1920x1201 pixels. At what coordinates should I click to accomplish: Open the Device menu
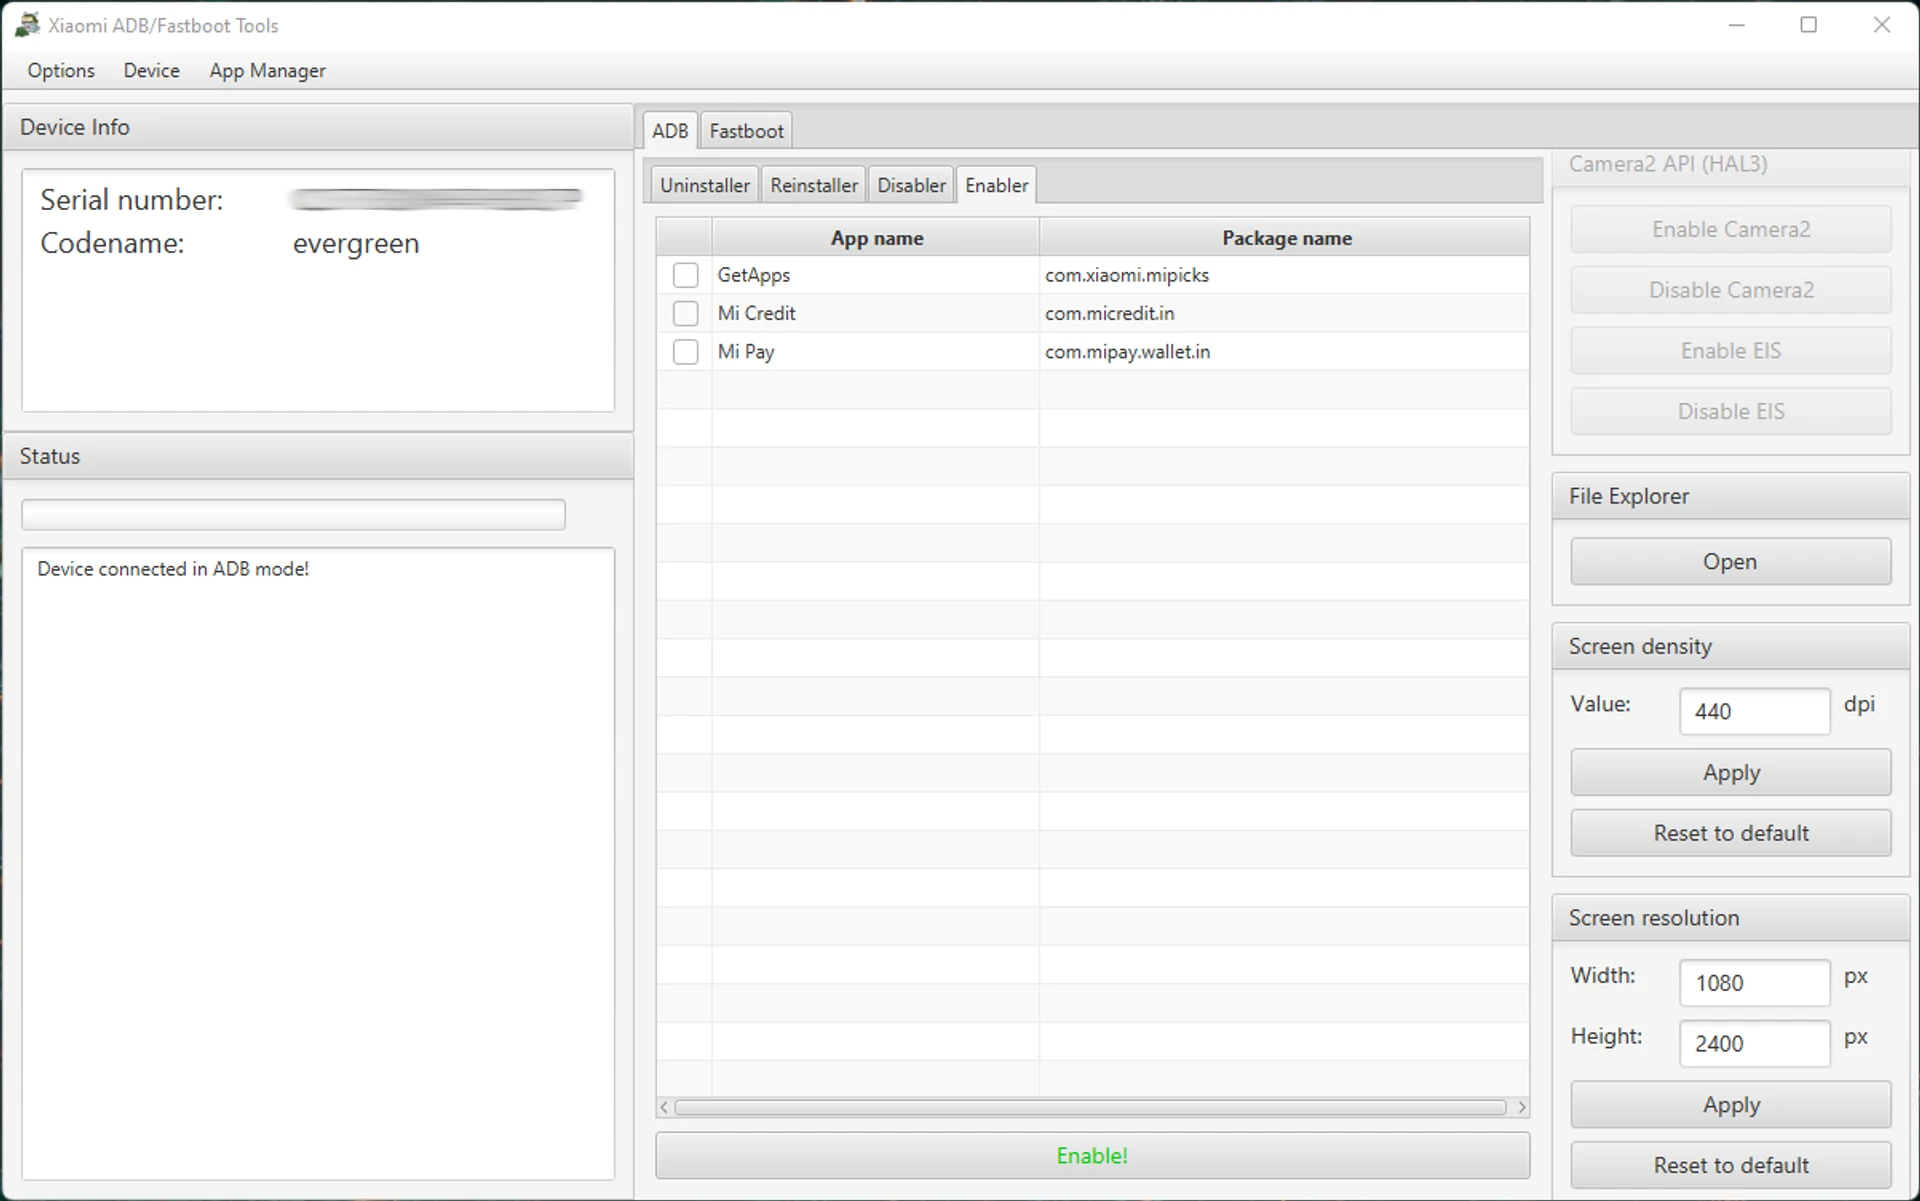(x=152, y=71)
